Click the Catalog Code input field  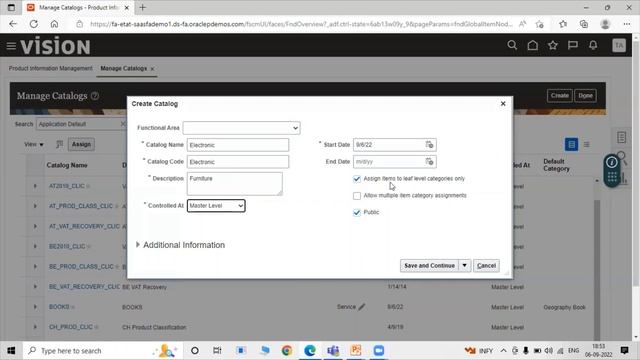pyautogui.click(x=238, y=162)
